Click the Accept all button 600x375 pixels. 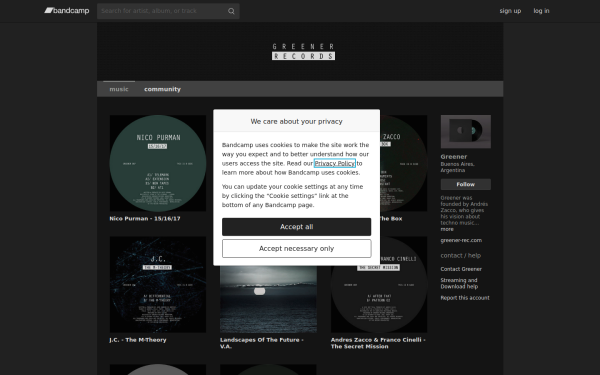point(297,227)
